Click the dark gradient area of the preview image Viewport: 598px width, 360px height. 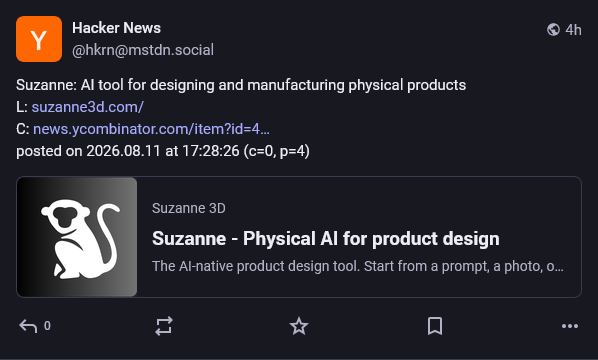click(x=29, y=237)
